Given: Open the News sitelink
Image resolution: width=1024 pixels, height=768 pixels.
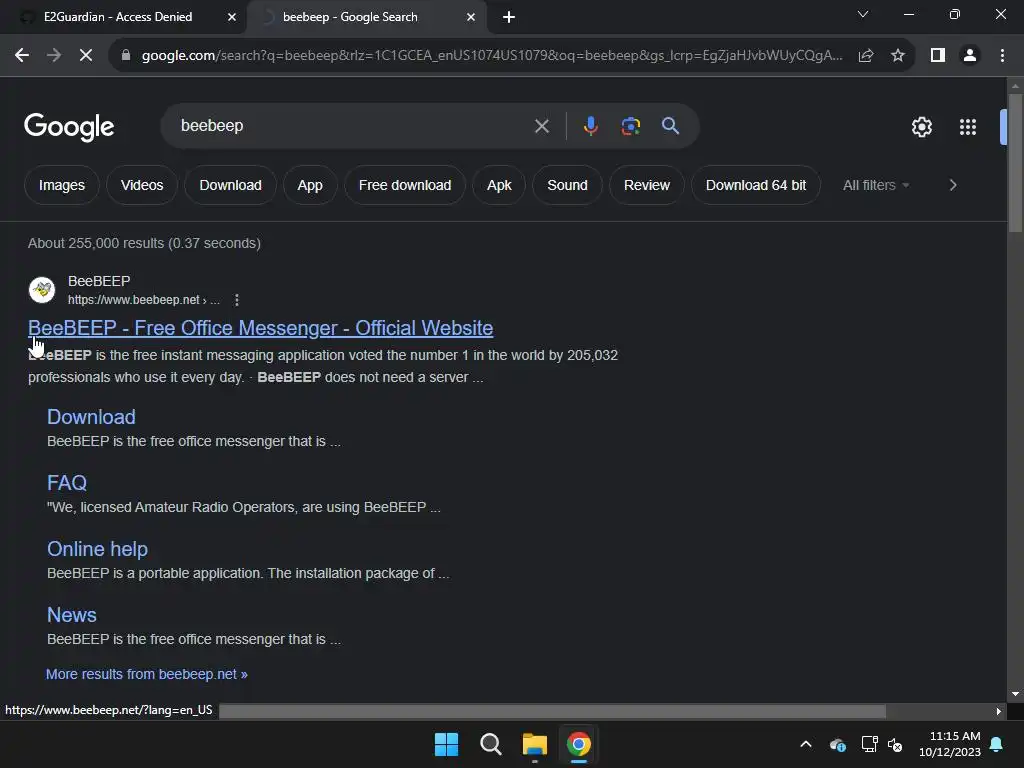Looking at the screenshot, I should tap(72, 615).
